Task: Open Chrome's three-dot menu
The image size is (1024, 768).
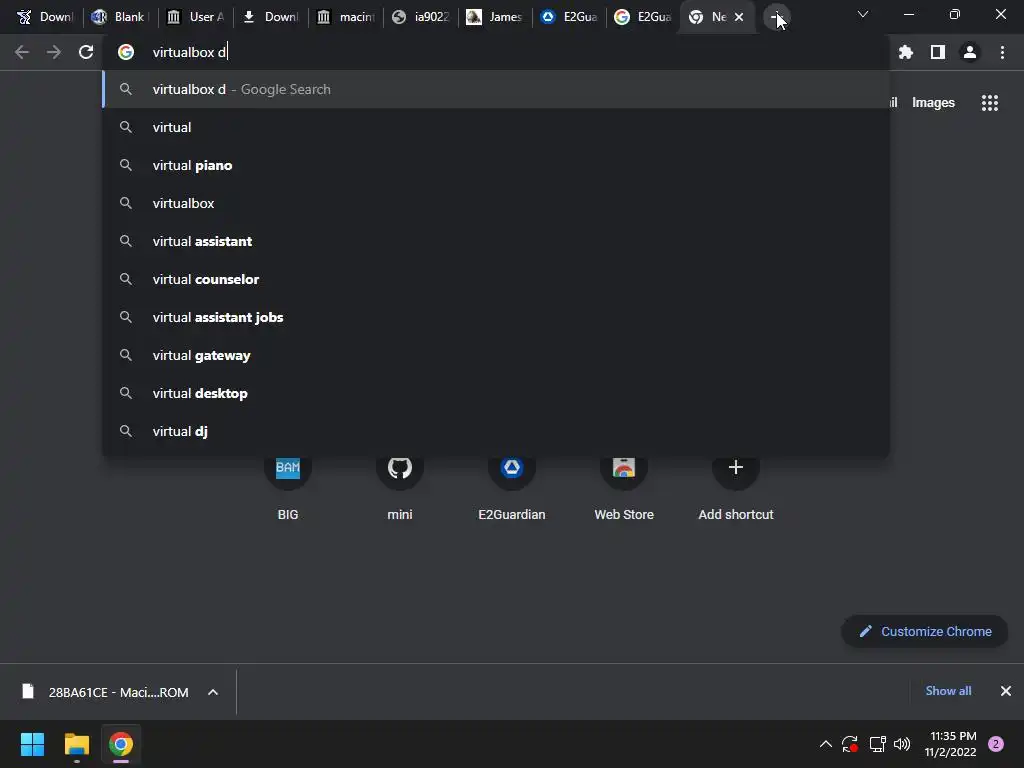Action: point(1002,52)
